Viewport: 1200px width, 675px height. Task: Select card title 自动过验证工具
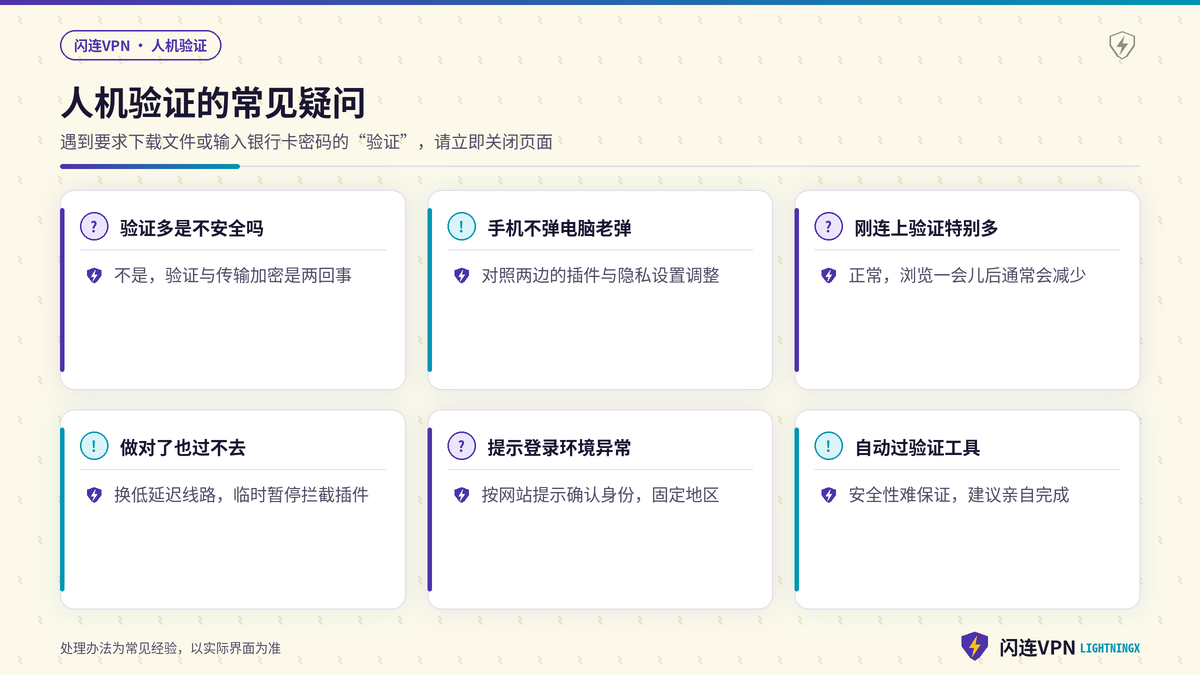coord(917,448)
